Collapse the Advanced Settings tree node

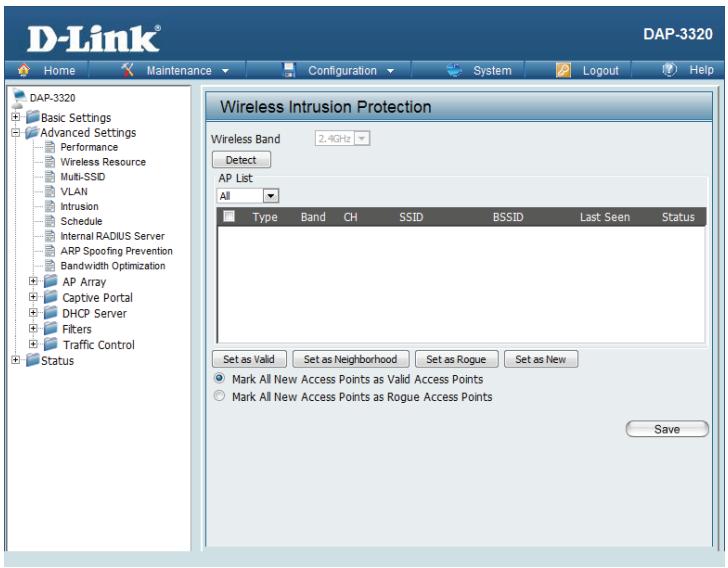click(x=16, y=132)
